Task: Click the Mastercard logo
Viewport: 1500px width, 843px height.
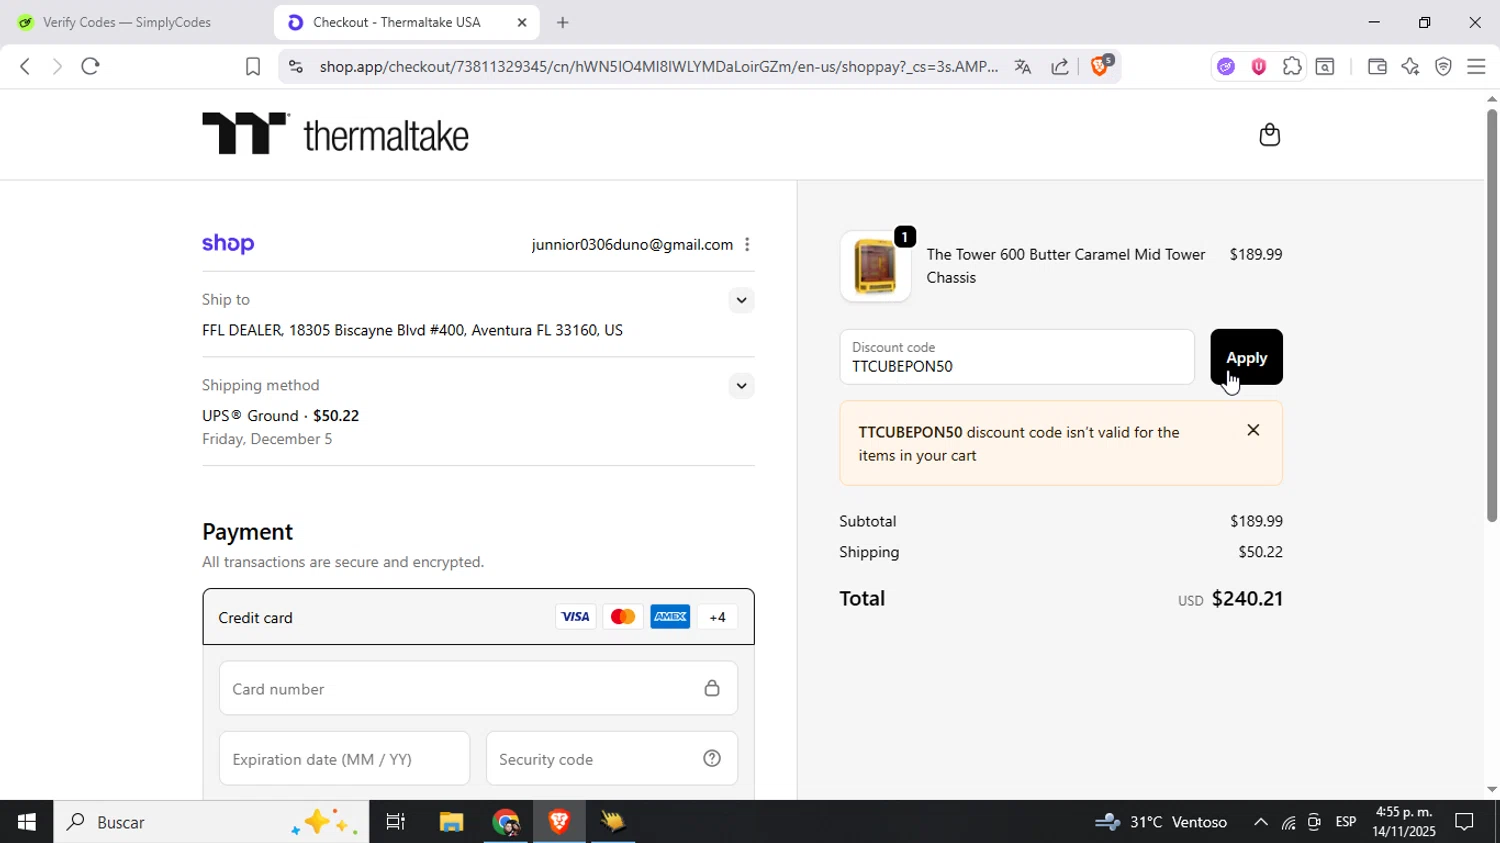Action: 622,617
